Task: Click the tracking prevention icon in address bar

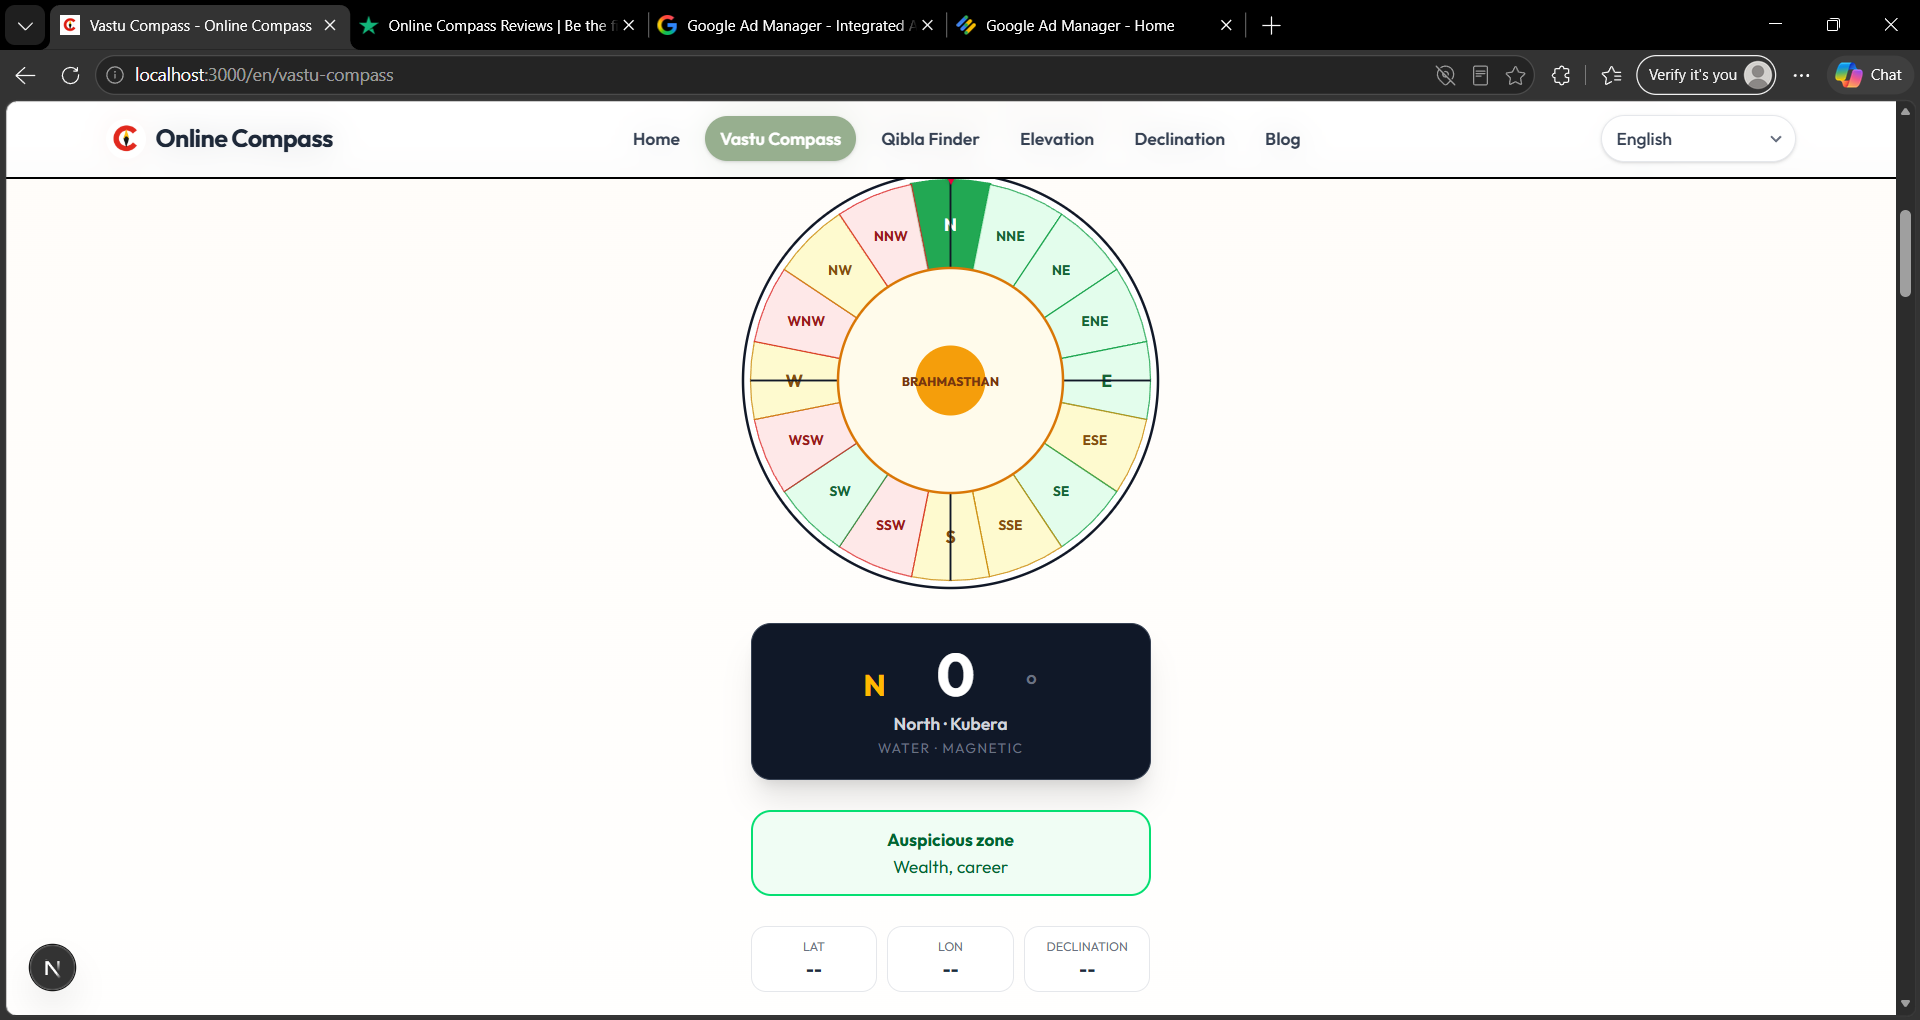Action: click(x=1445, y=75)
